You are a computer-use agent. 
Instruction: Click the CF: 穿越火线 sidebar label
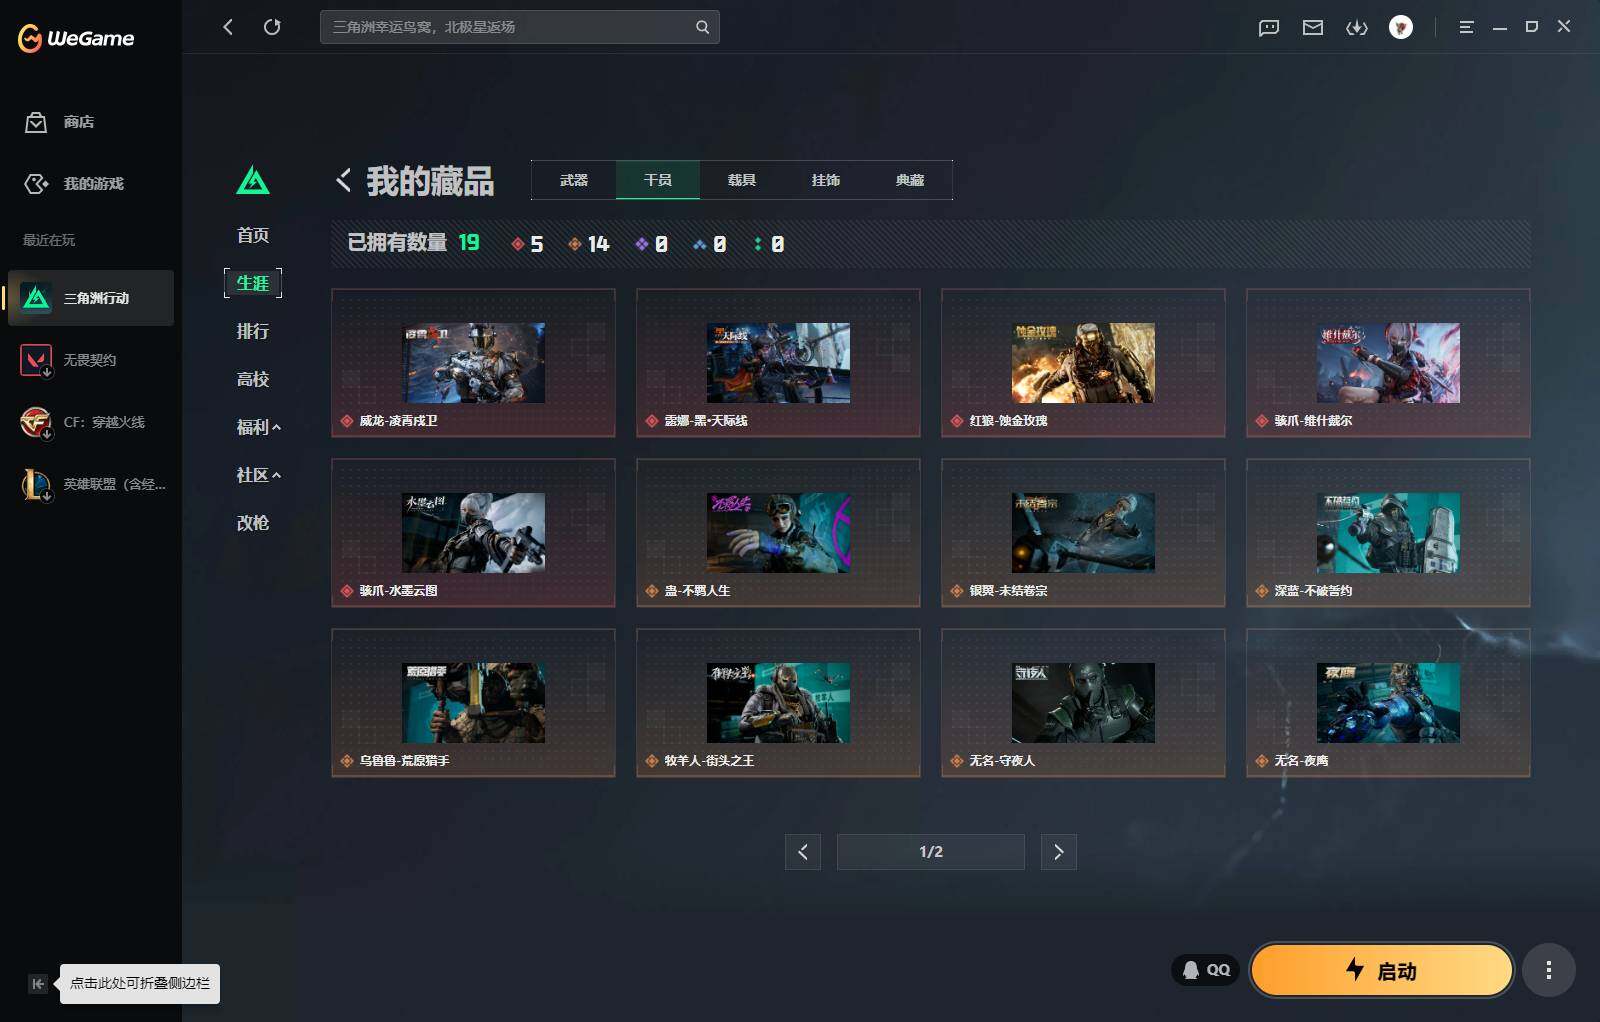(x=104, y=422)
